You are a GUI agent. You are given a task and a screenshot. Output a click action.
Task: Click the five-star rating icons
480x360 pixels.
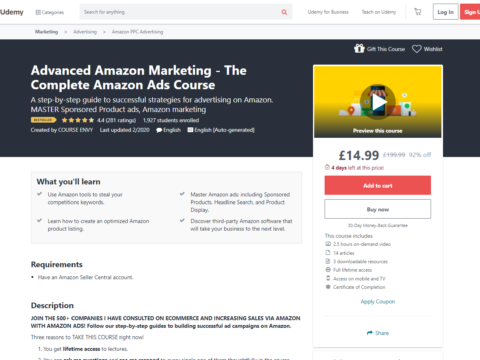(78, 120)
